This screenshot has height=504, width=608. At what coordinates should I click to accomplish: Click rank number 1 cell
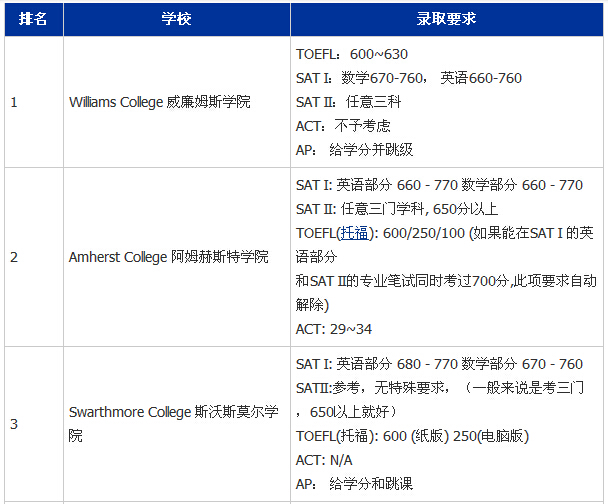click(14, 102)
